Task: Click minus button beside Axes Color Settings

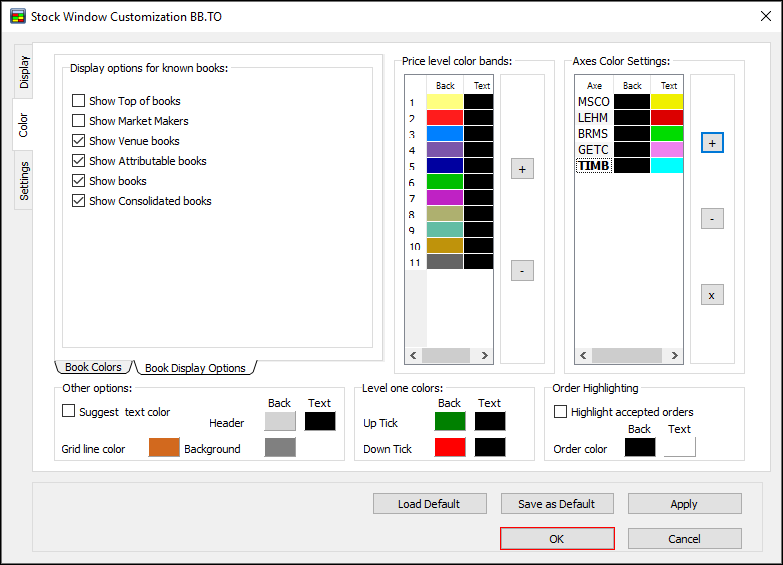Action: [x=712, y=219]
